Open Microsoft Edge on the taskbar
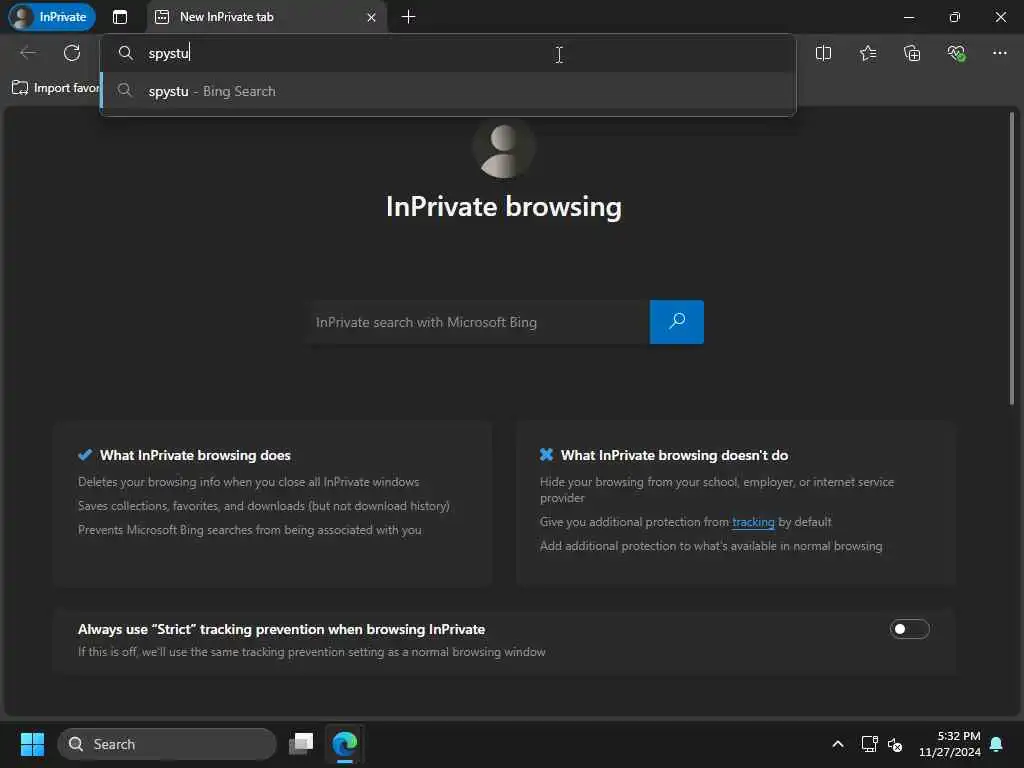The height and width of the screenshot is (768, 1024). coord(345,744)
